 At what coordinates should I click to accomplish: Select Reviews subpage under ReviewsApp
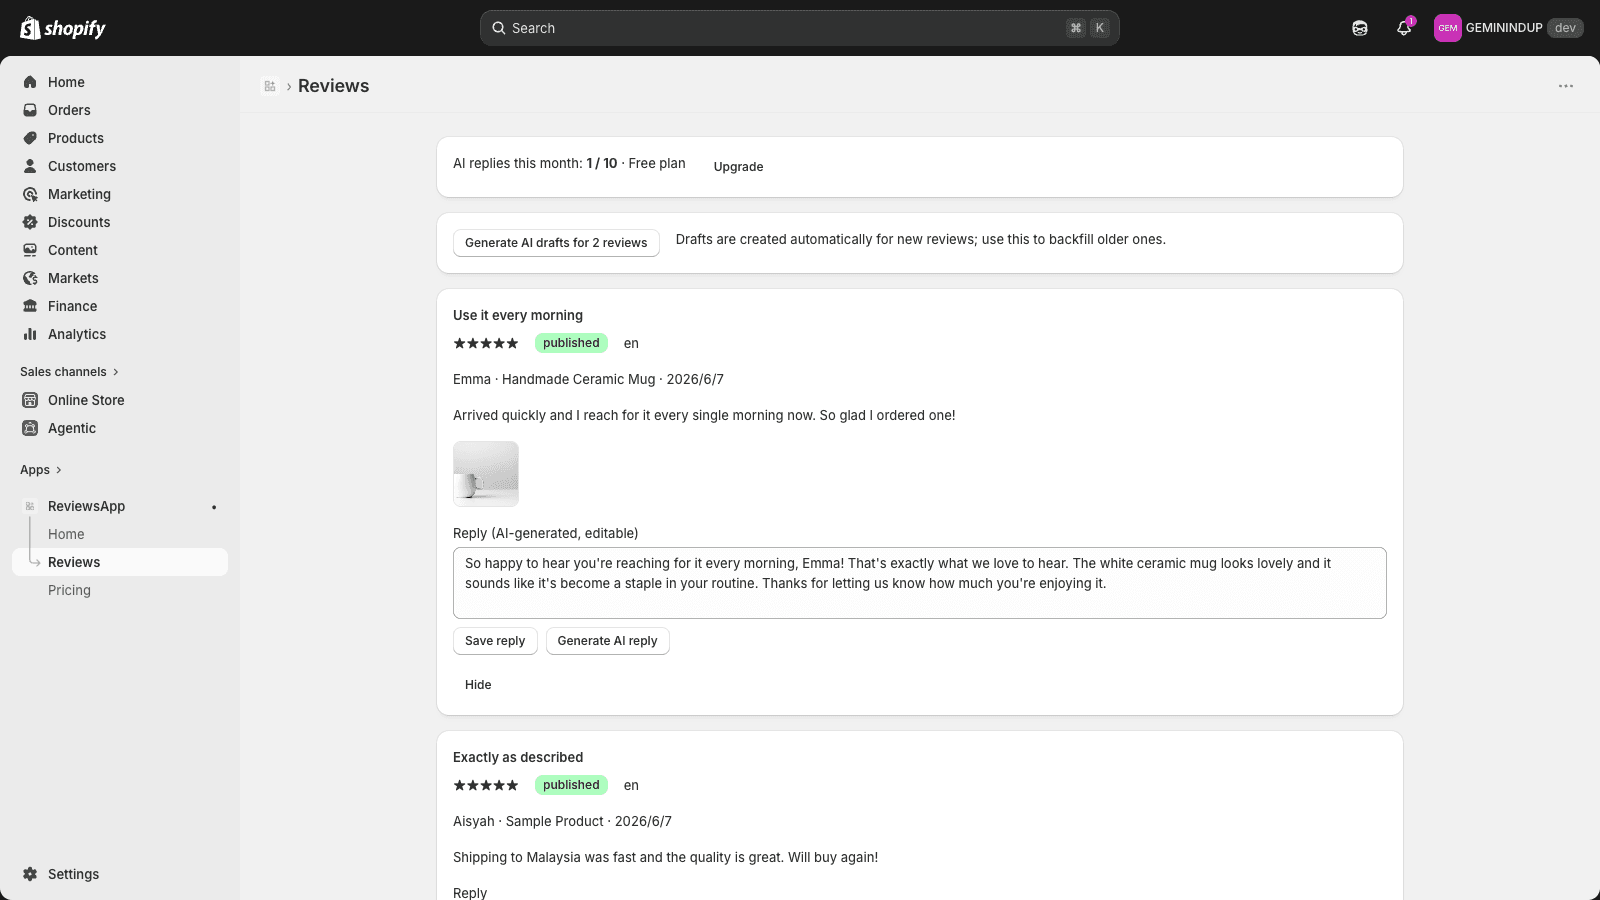(120, 562)
